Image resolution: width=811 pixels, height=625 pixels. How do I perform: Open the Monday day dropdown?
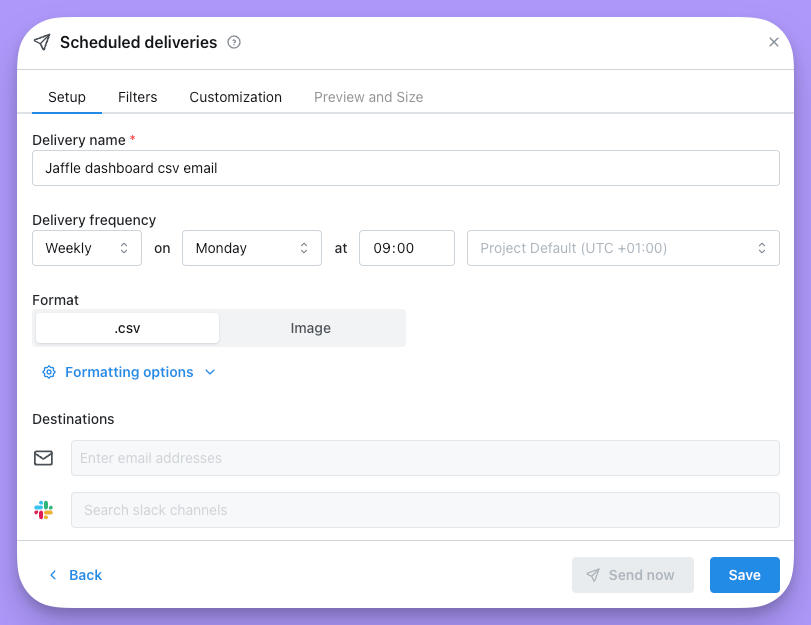252,248
